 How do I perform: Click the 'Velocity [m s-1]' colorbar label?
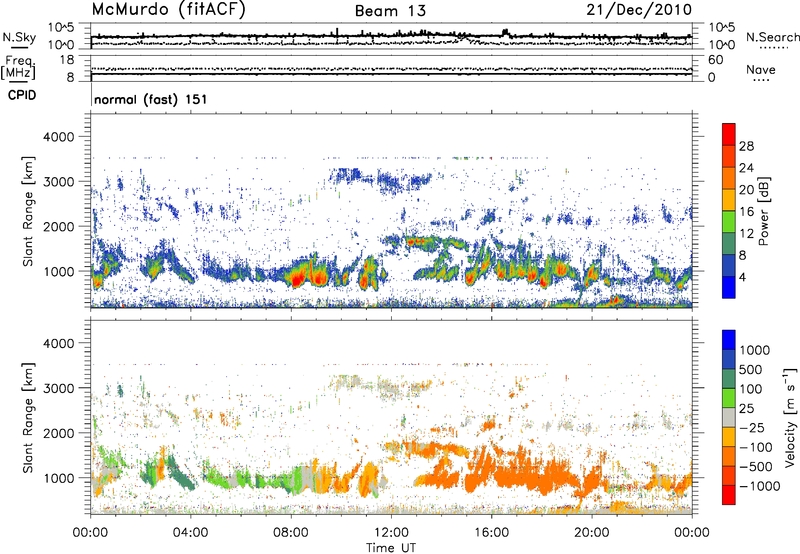tap(790, 417)
